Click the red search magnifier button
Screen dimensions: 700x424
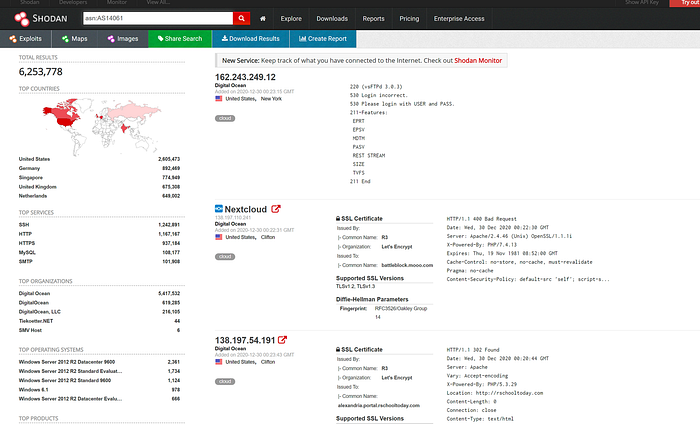pos(242,18)
